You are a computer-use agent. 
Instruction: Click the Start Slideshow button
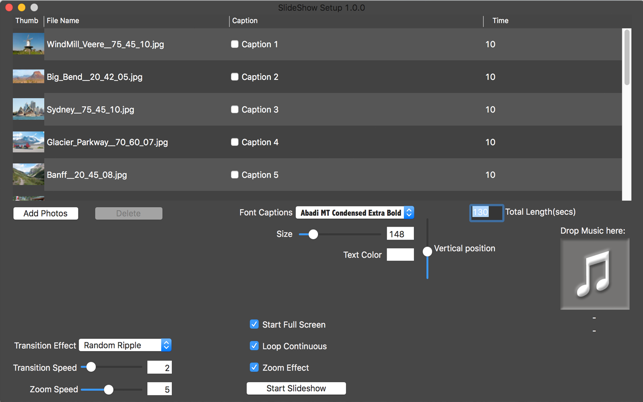tap(296, 388)
